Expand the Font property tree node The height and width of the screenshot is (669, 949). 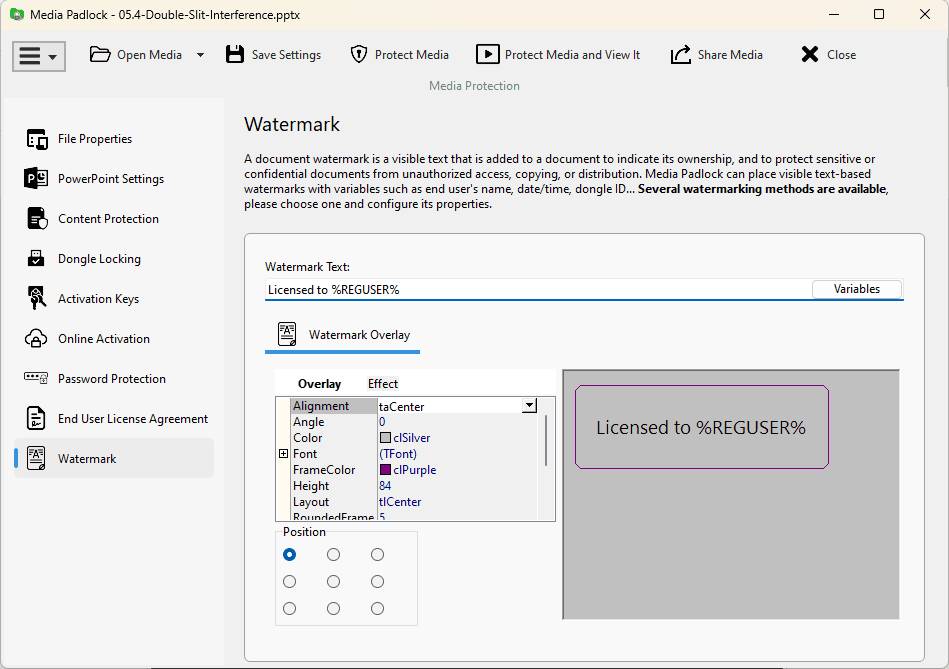coord(283,454)
